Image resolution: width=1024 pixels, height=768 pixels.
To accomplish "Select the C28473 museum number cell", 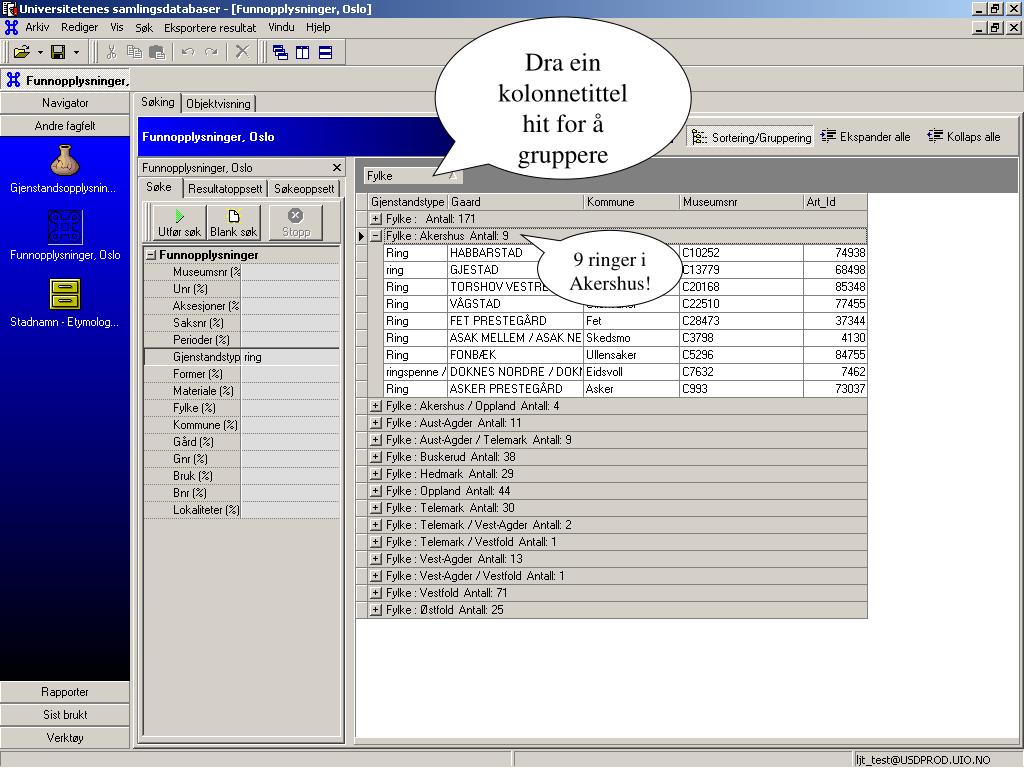I will point(741,321).
